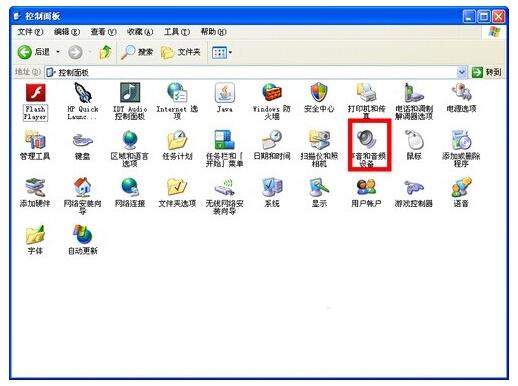Go up one folder level

(105, 52)
